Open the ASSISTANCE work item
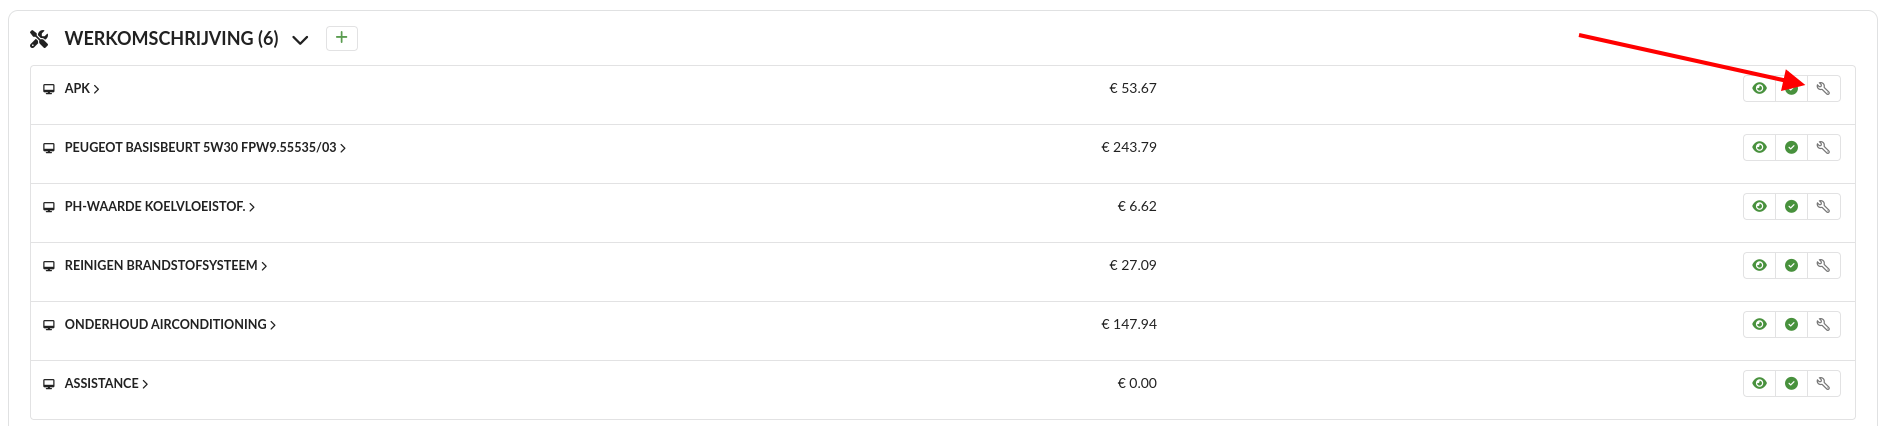 [101, 384]
